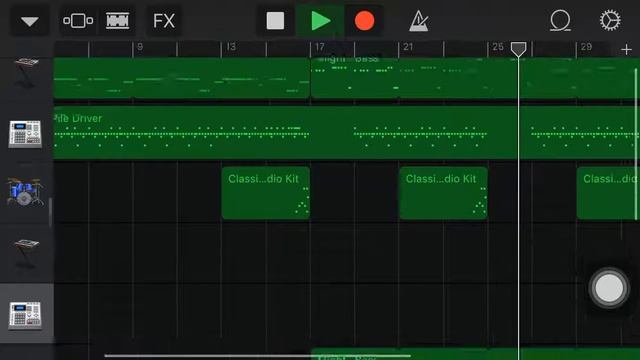Start recording with the red button
This screenshot has width=640, height=360.
coord(364,21)
